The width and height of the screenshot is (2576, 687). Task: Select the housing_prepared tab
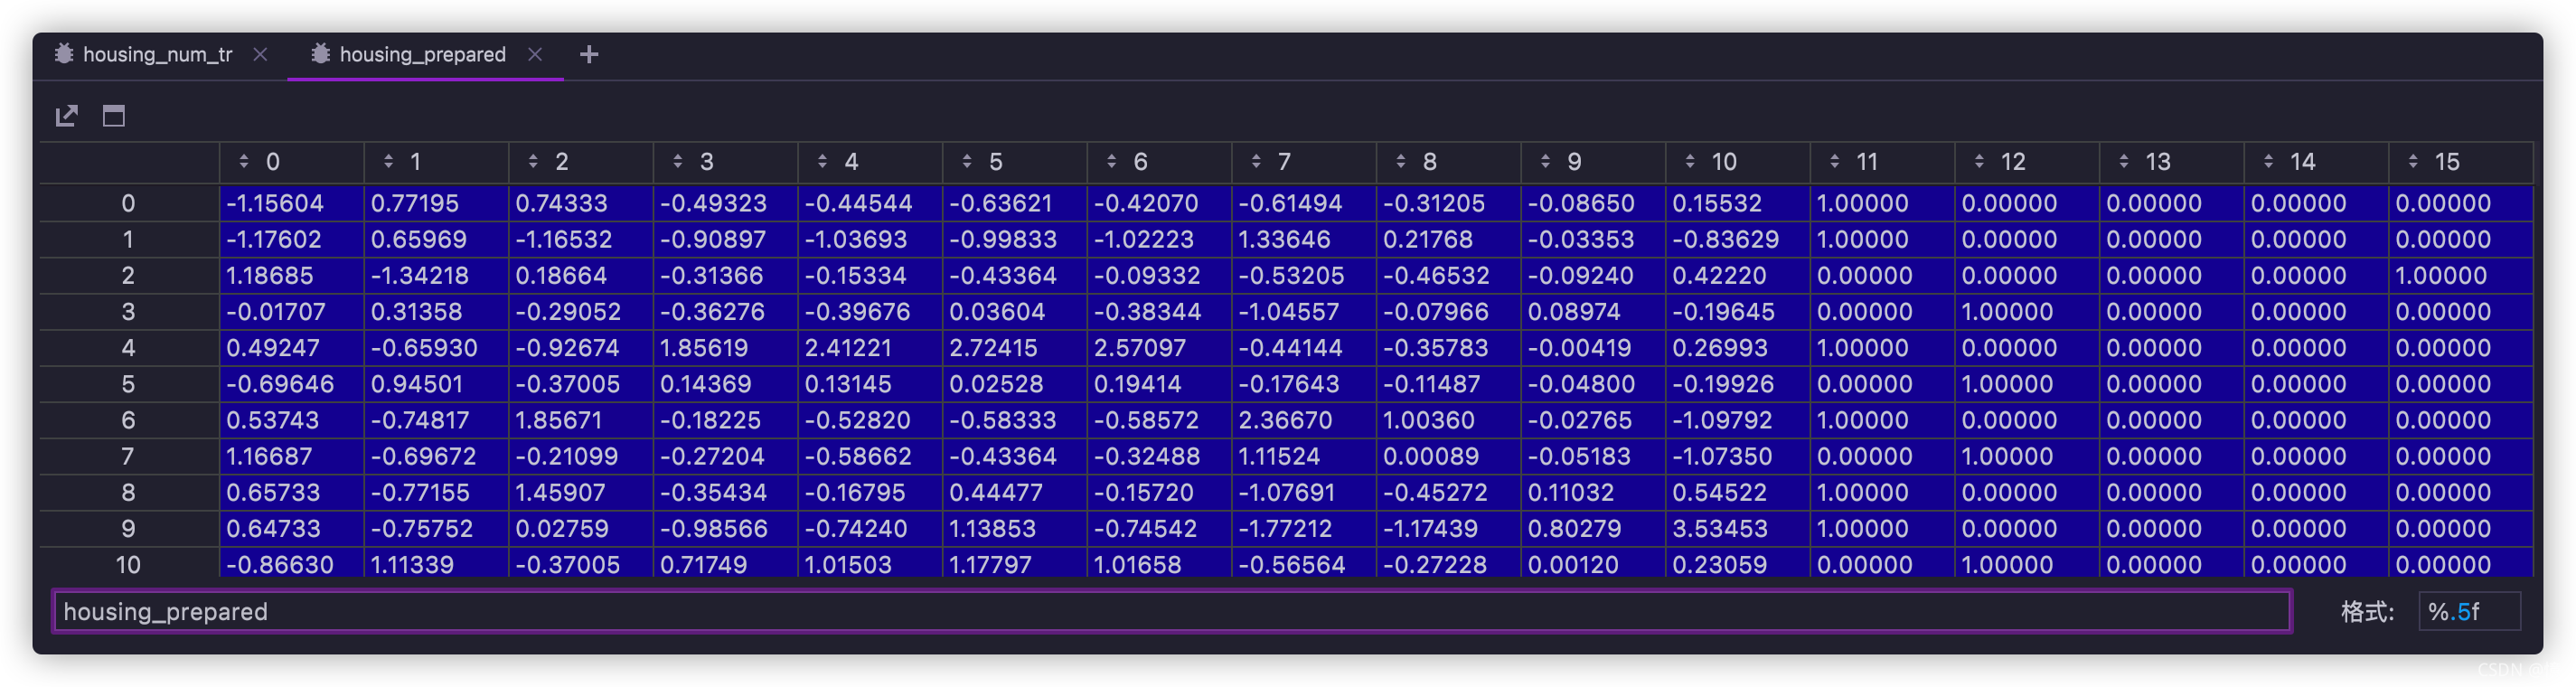(x=422, y=54)
